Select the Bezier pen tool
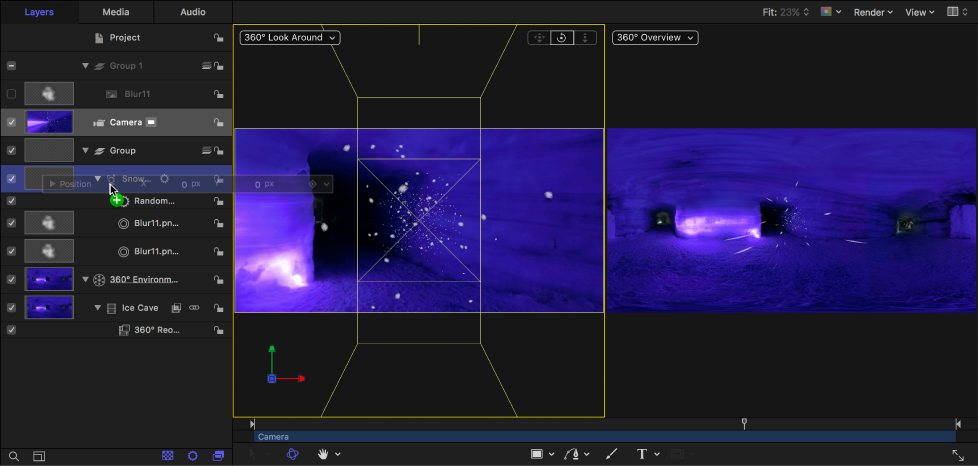 [571, 454]
